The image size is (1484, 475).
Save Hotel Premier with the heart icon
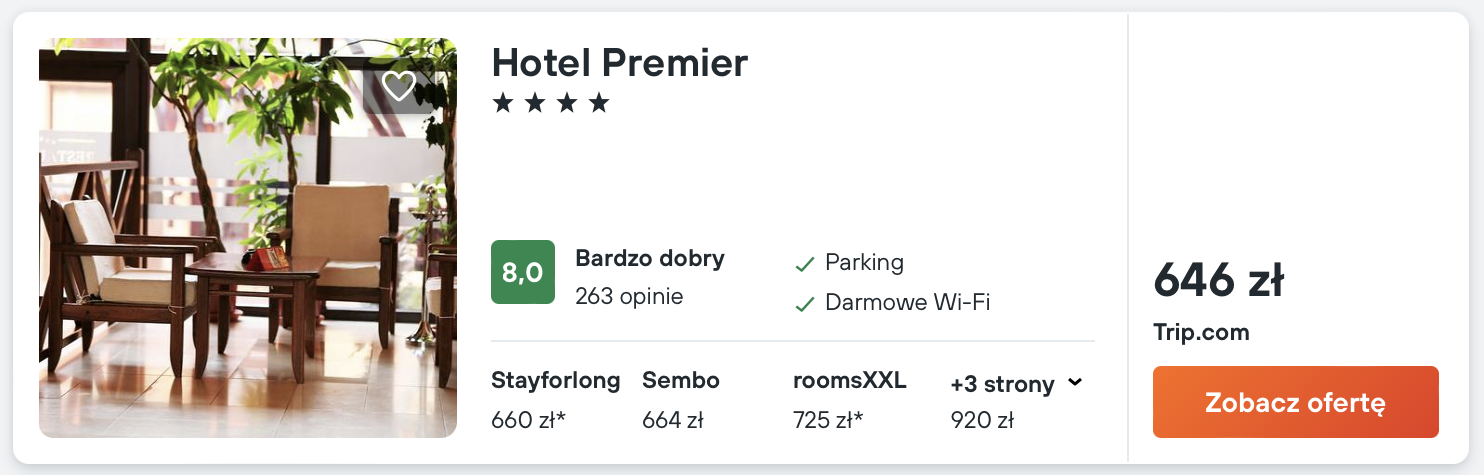(x=399, y=87)
